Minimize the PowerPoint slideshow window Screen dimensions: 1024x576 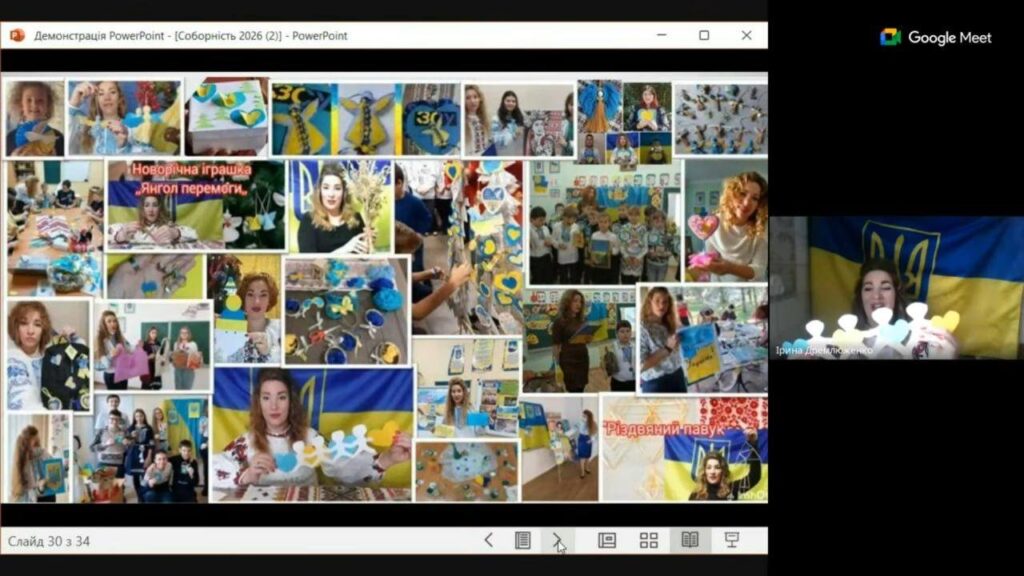[661, 35]
